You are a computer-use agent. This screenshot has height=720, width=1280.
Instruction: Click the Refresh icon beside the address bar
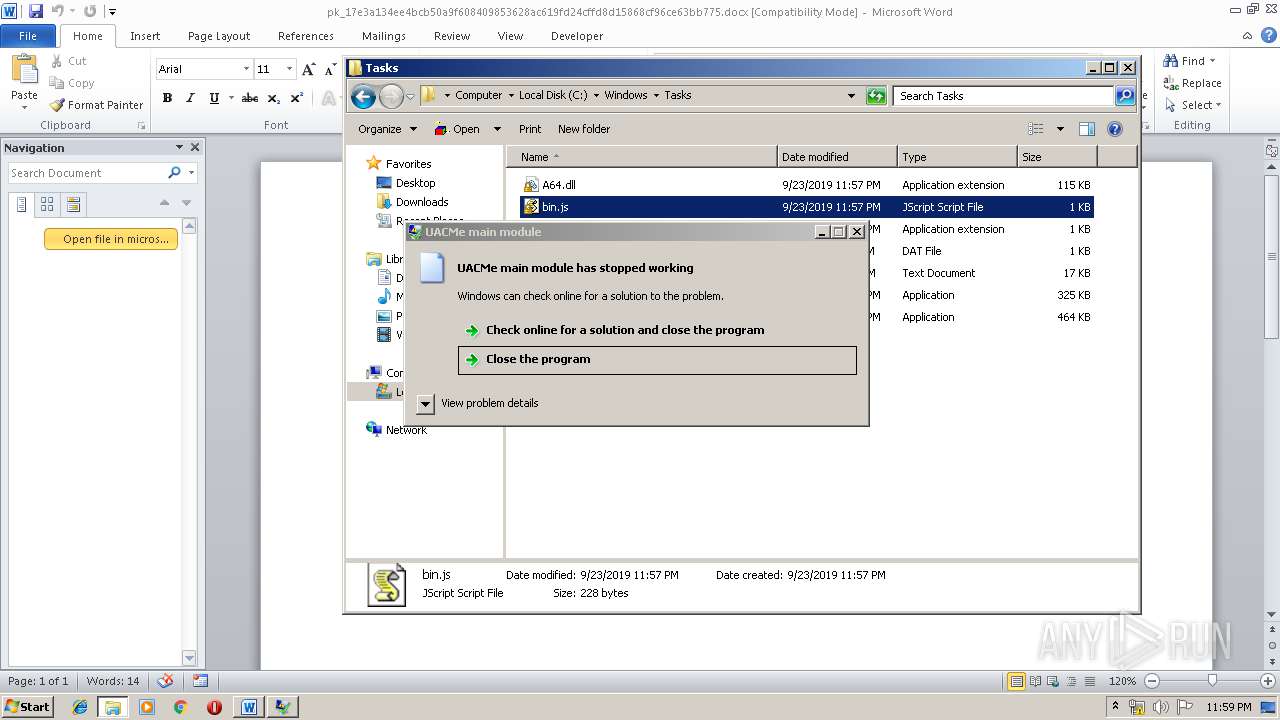click(876, 96)
